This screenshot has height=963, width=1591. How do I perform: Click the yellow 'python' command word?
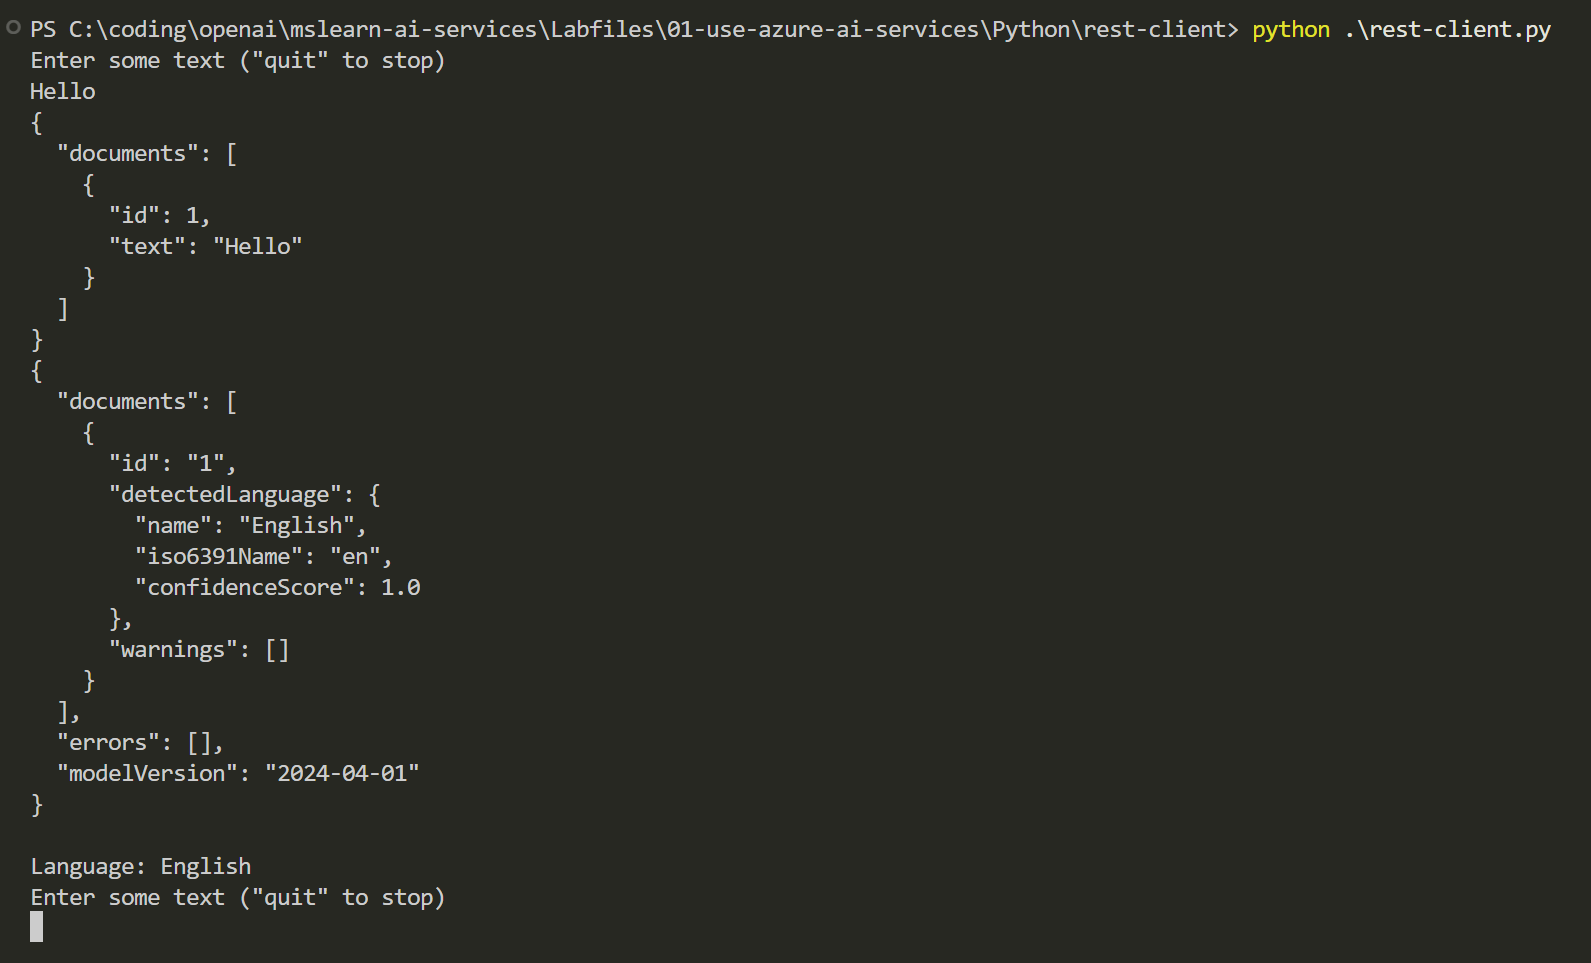click(x=1291, y=30)
